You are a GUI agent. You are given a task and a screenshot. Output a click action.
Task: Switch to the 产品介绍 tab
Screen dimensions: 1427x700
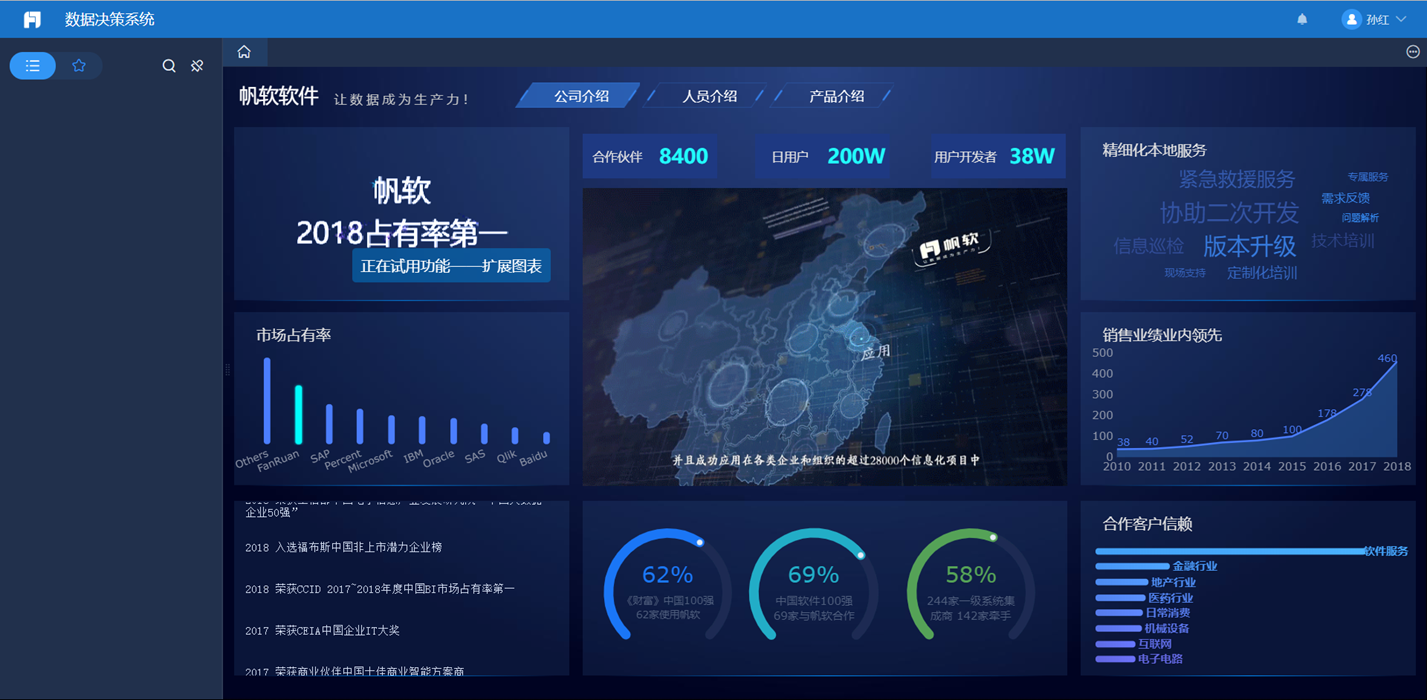(836, 96)
